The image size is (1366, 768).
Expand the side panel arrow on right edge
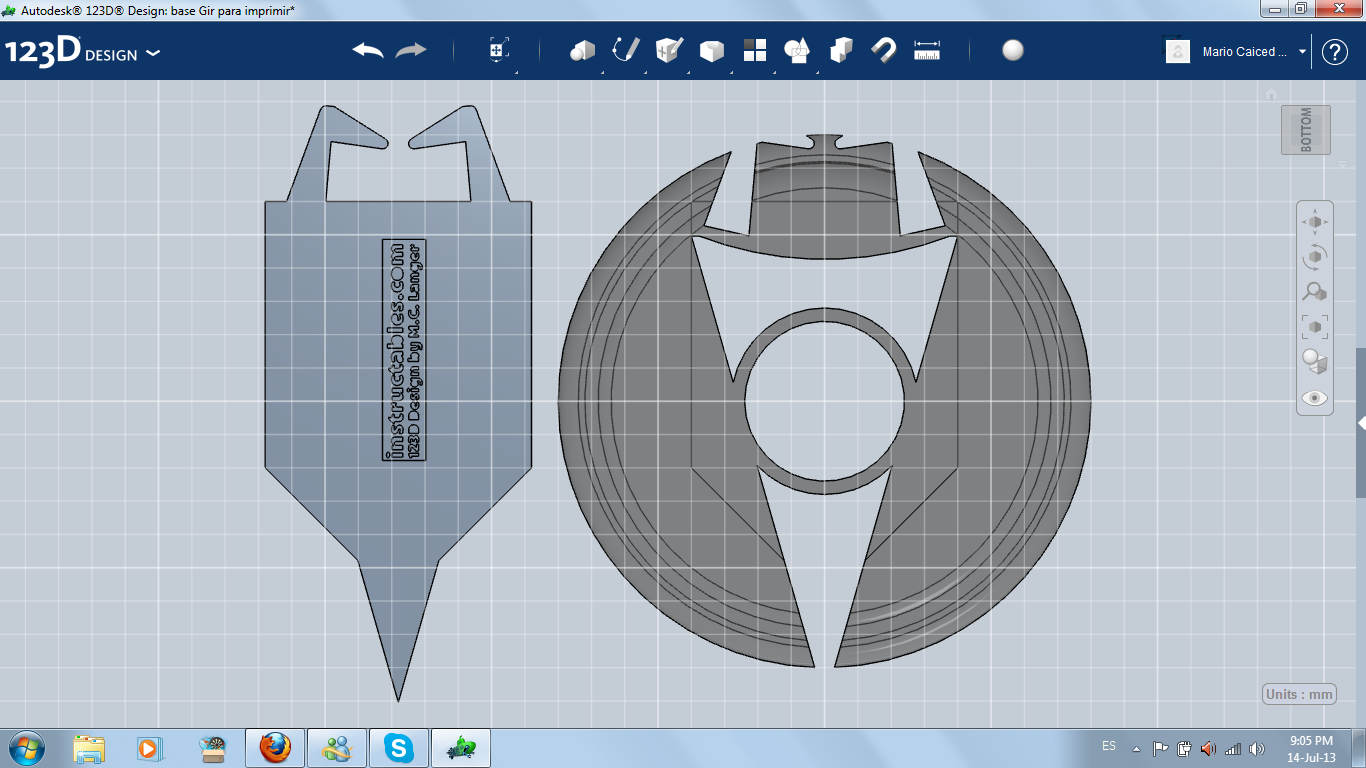(1361, 423)
